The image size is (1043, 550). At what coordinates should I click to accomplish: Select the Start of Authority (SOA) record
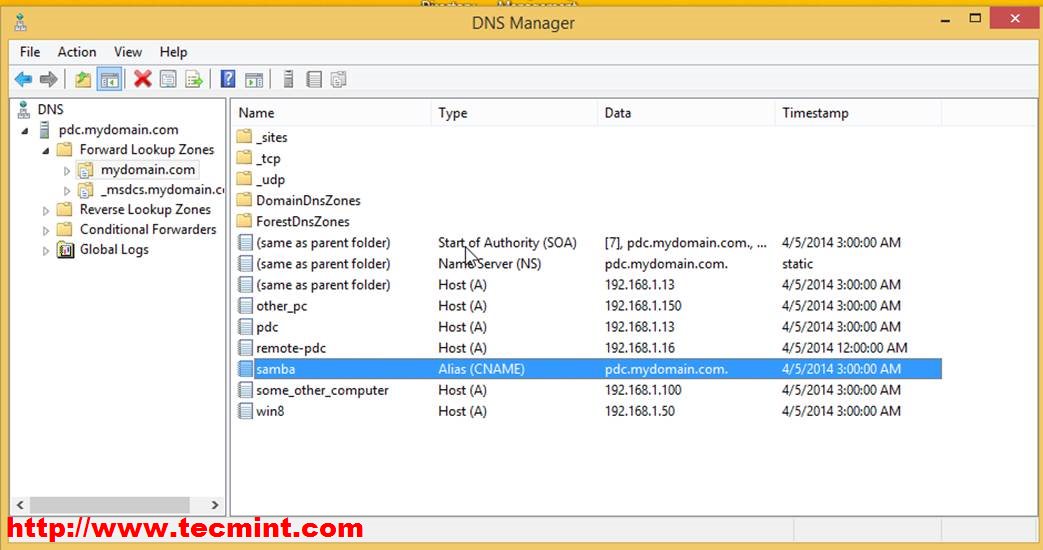(589, 243)
